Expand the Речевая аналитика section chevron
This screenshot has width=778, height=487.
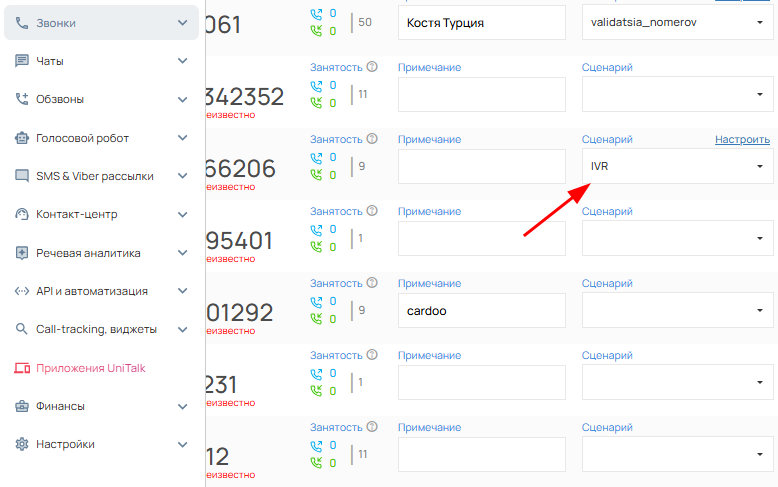coord(182,253)
